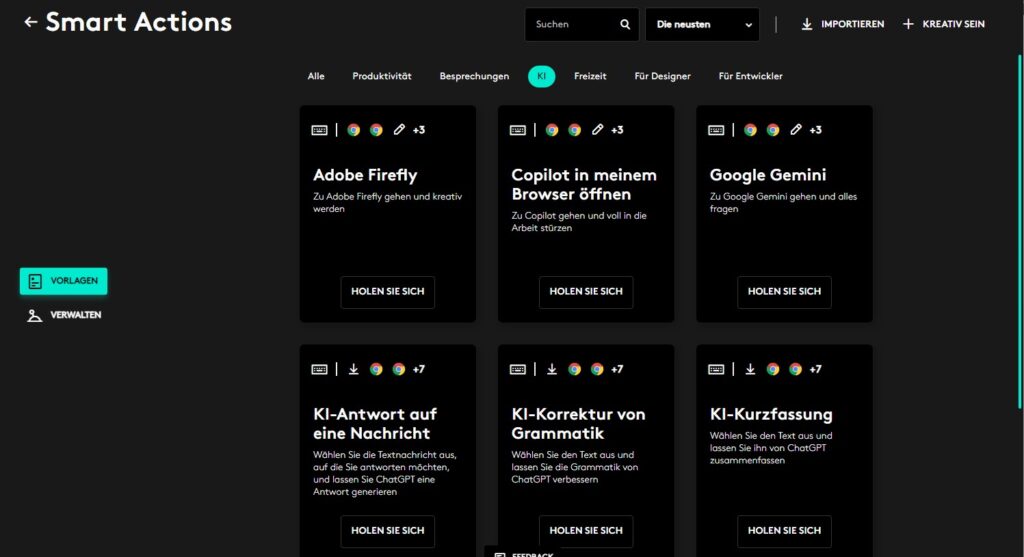The height and width of the screenshot is (557, 1024).
Task: Click the KI-Antwort auf eine Nachricht title
Action: (x=375, y=424)
